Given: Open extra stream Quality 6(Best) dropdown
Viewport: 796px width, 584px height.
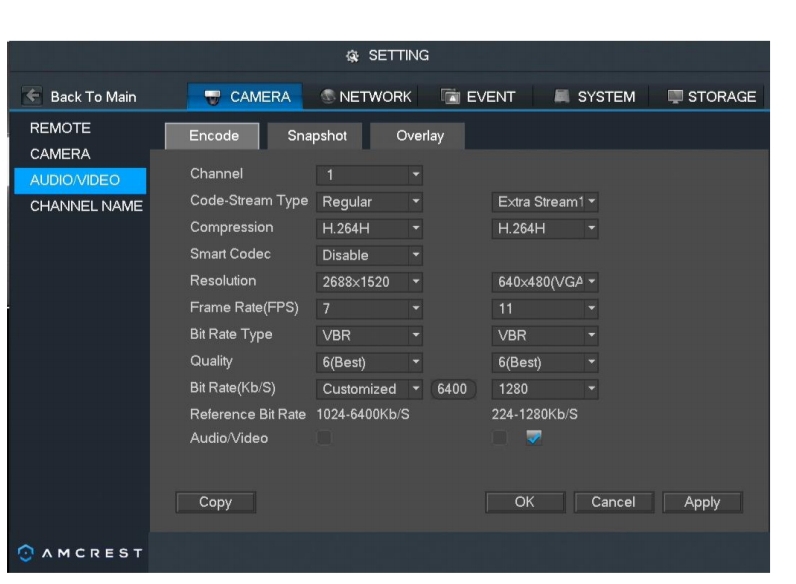Looking at the screenshot, I should point(545,362).
